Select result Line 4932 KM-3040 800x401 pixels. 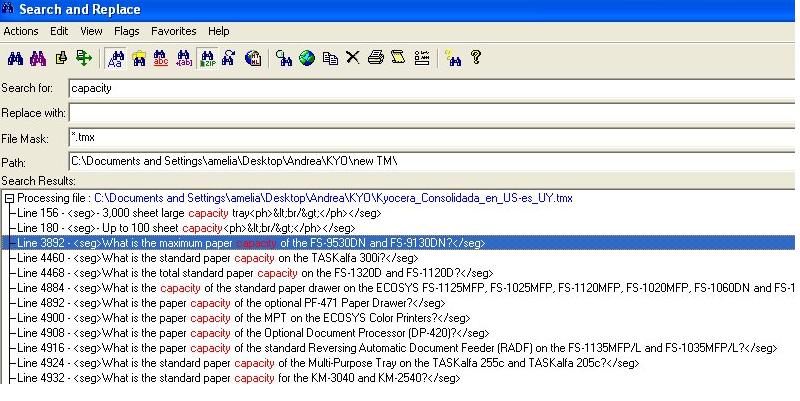tap(238, 378)
